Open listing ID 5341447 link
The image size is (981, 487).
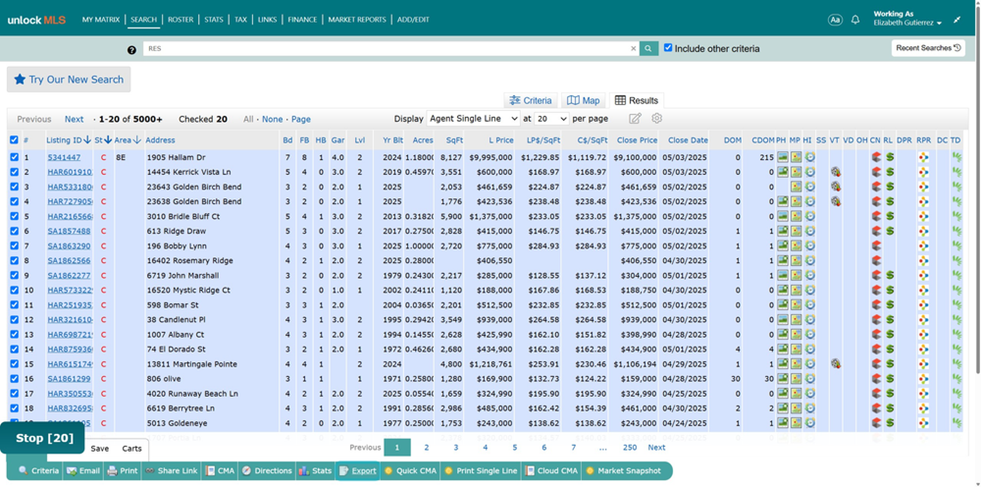pyautogui.click(x=64, y=157)
